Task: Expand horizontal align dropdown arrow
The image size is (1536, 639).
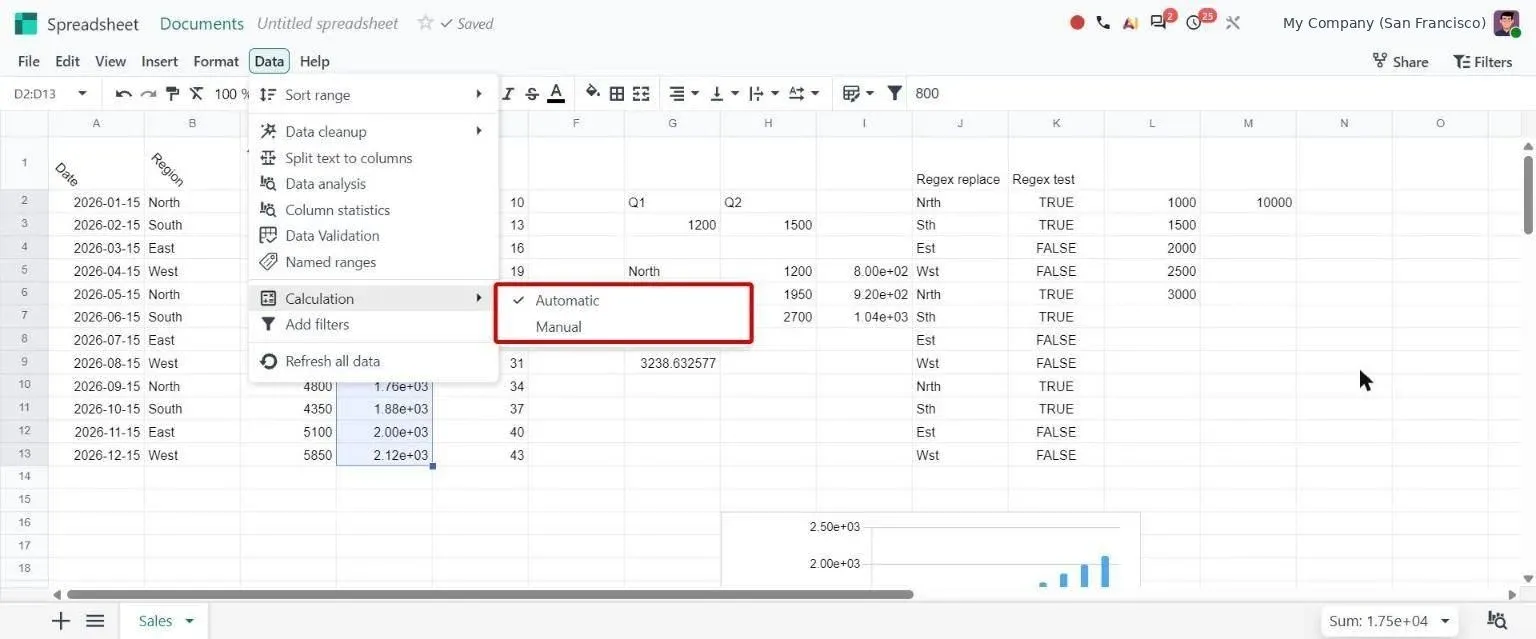Action: [695, 94]
